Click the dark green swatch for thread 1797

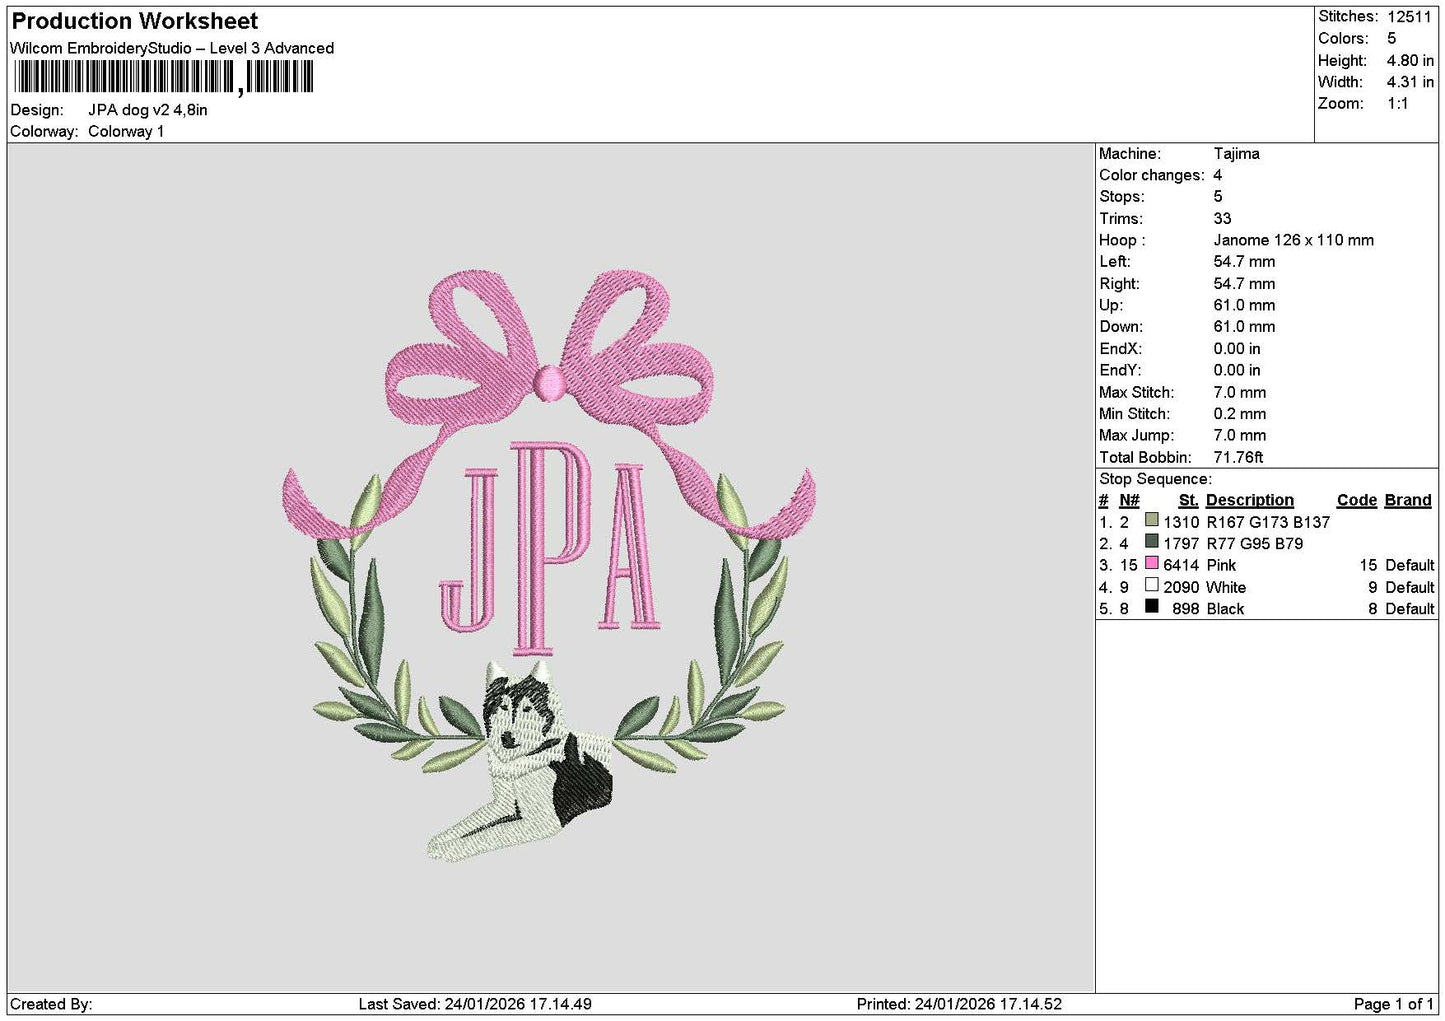(1151, 542)
